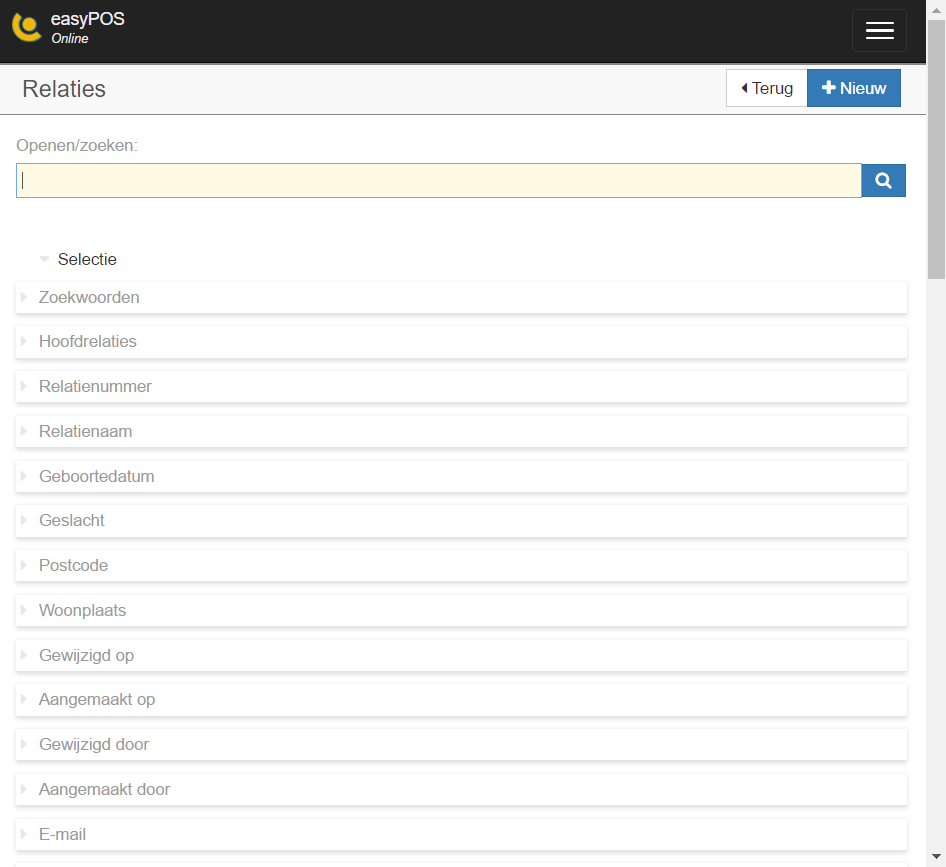Expand the Gewijzigd op filter
946x867 pixels.
click(x=462, y=655)
